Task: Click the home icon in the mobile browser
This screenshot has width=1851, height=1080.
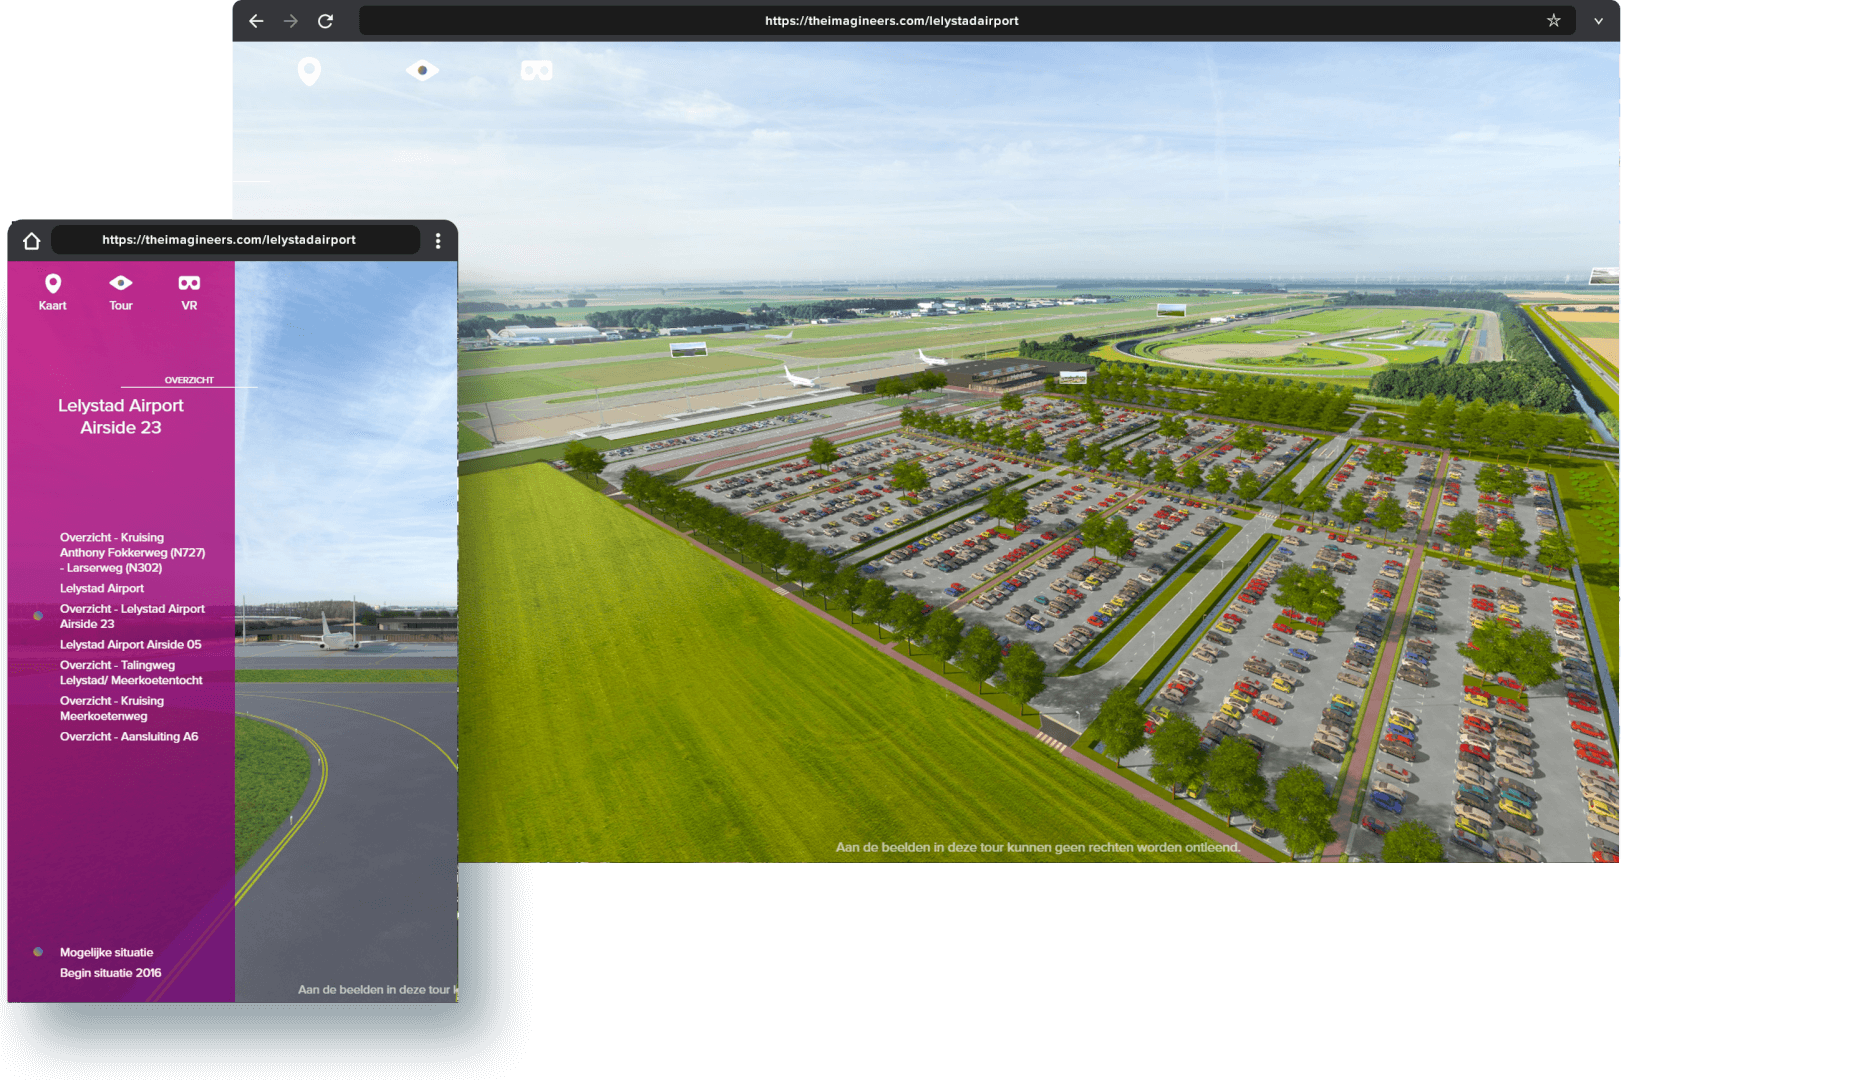Action: tap(32, 240)
